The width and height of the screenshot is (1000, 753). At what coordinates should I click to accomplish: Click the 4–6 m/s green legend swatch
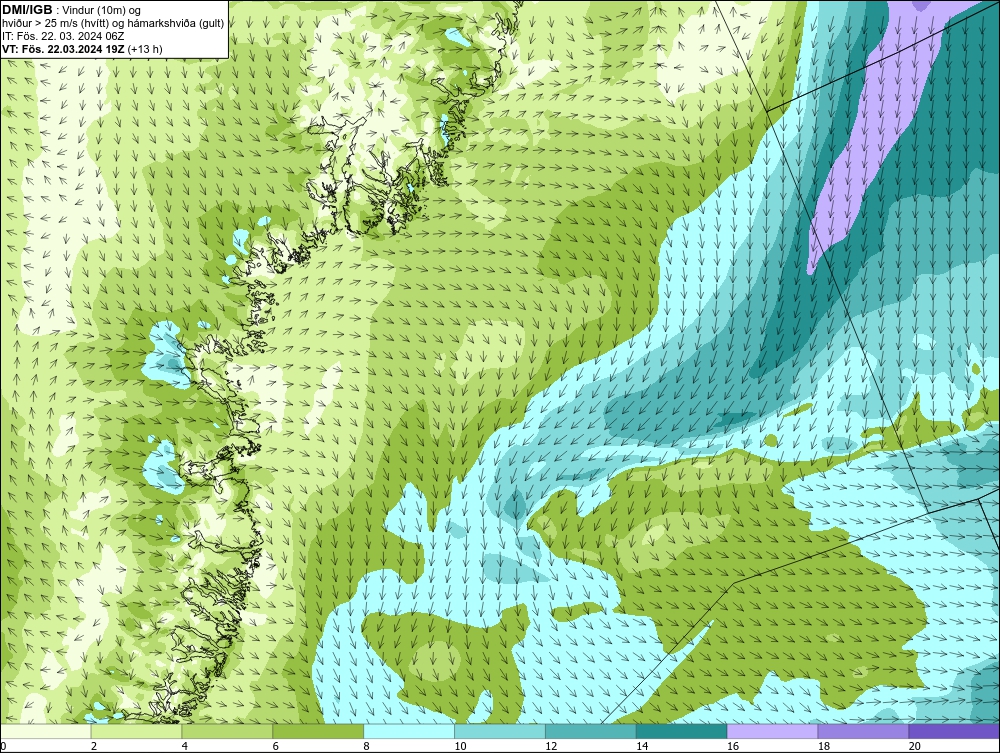[227, 731]
